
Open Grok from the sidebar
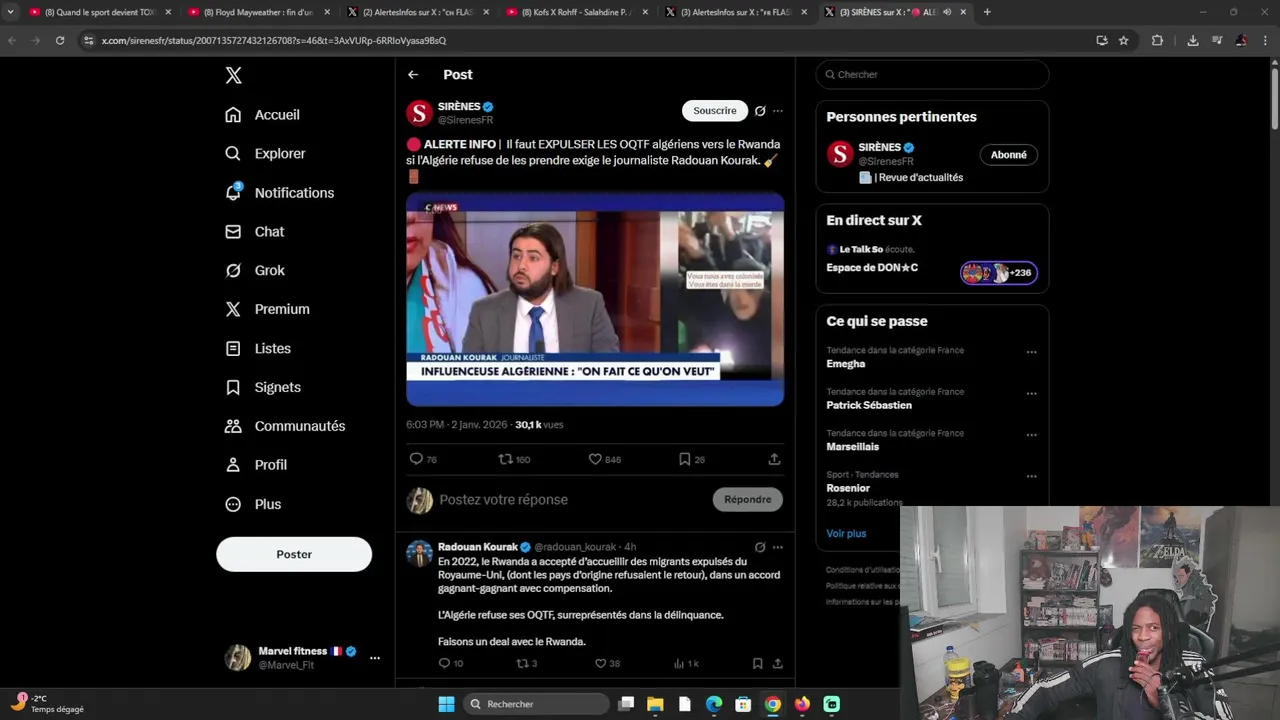255,271
